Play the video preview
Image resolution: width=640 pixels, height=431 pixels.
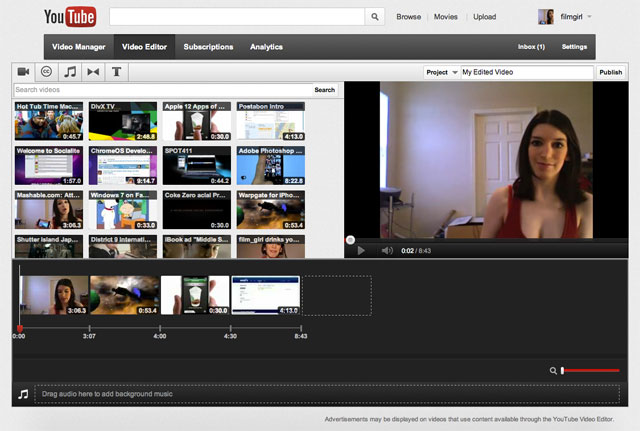pyautogui.click(x=361, y=250)
